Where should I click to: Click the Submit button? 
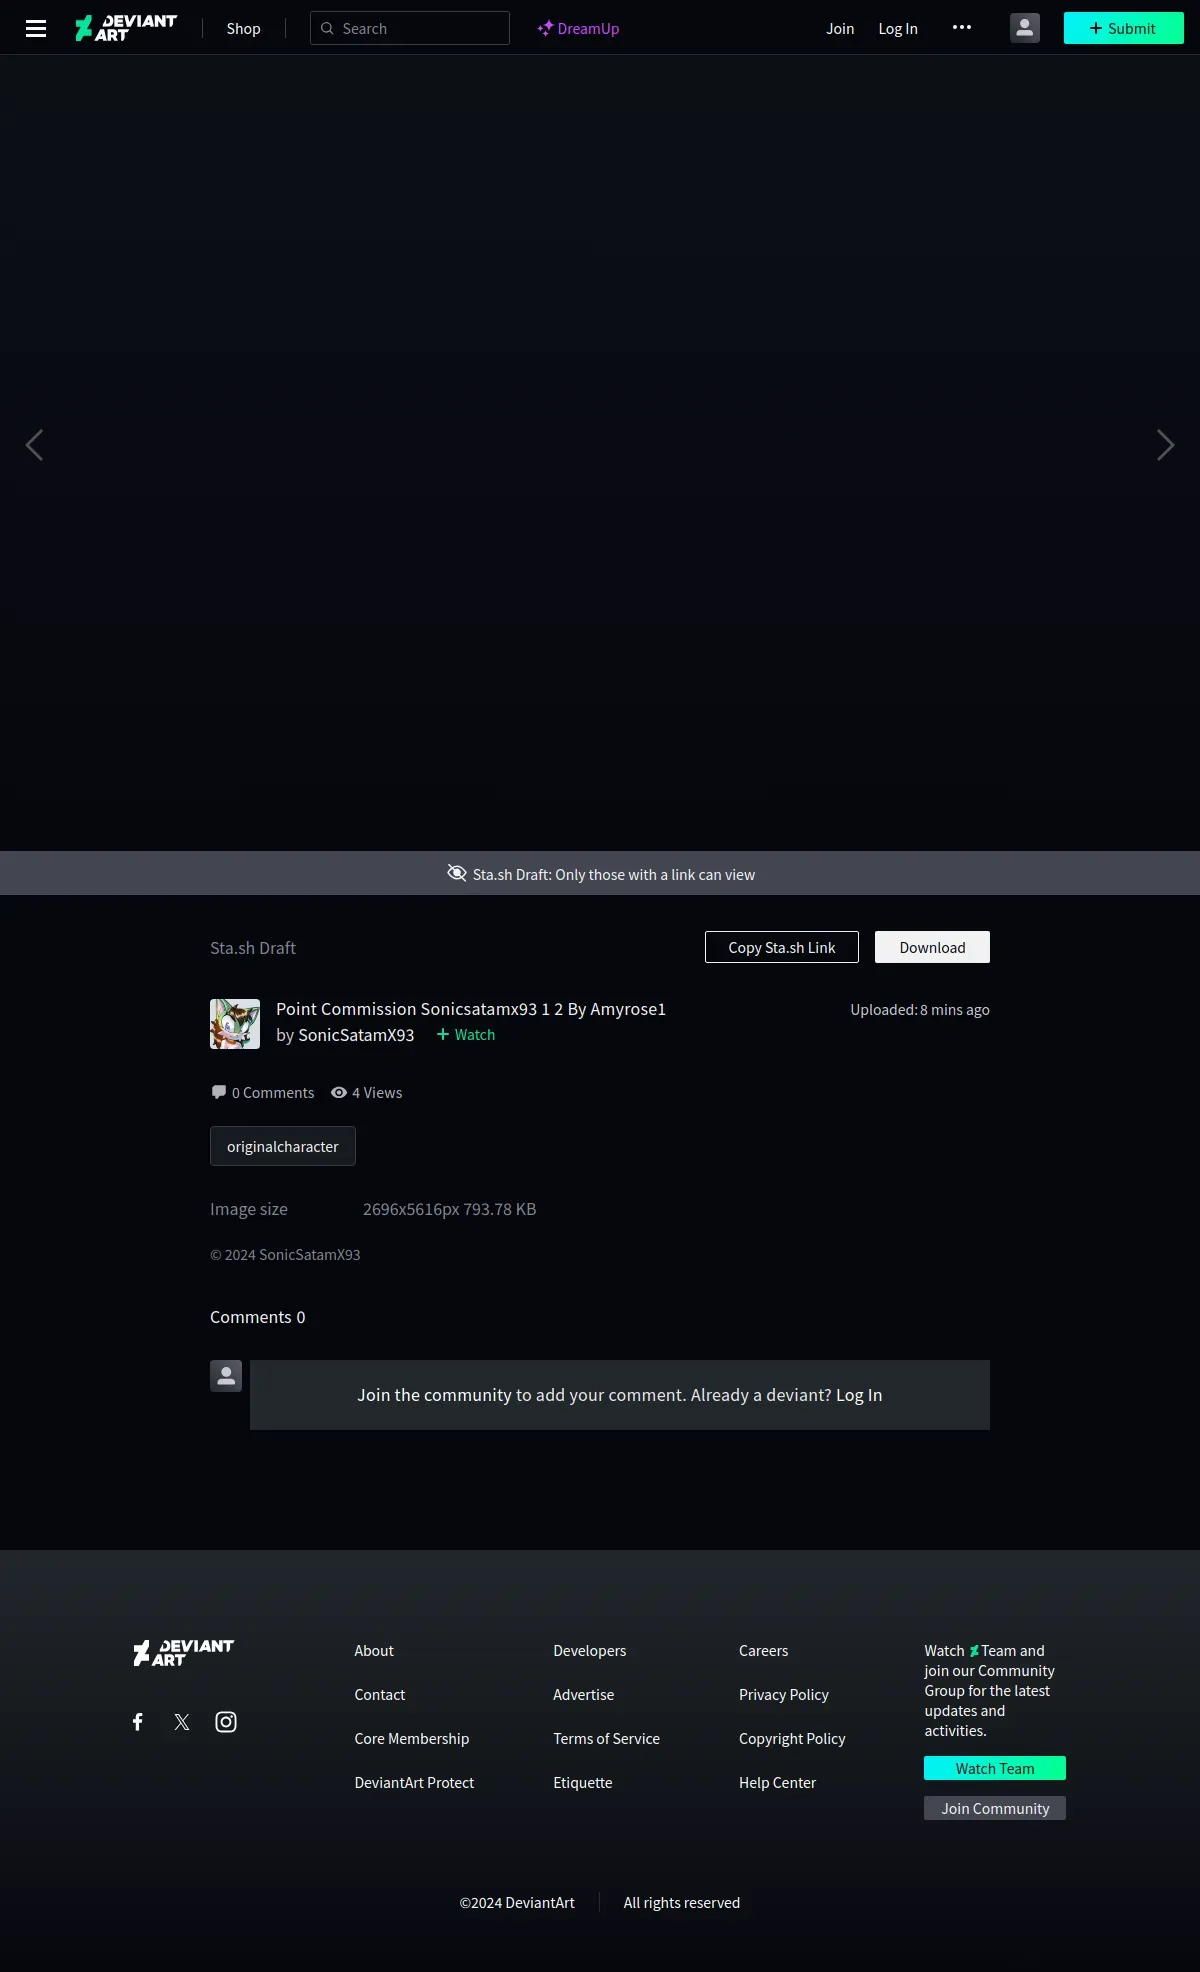1124,28
